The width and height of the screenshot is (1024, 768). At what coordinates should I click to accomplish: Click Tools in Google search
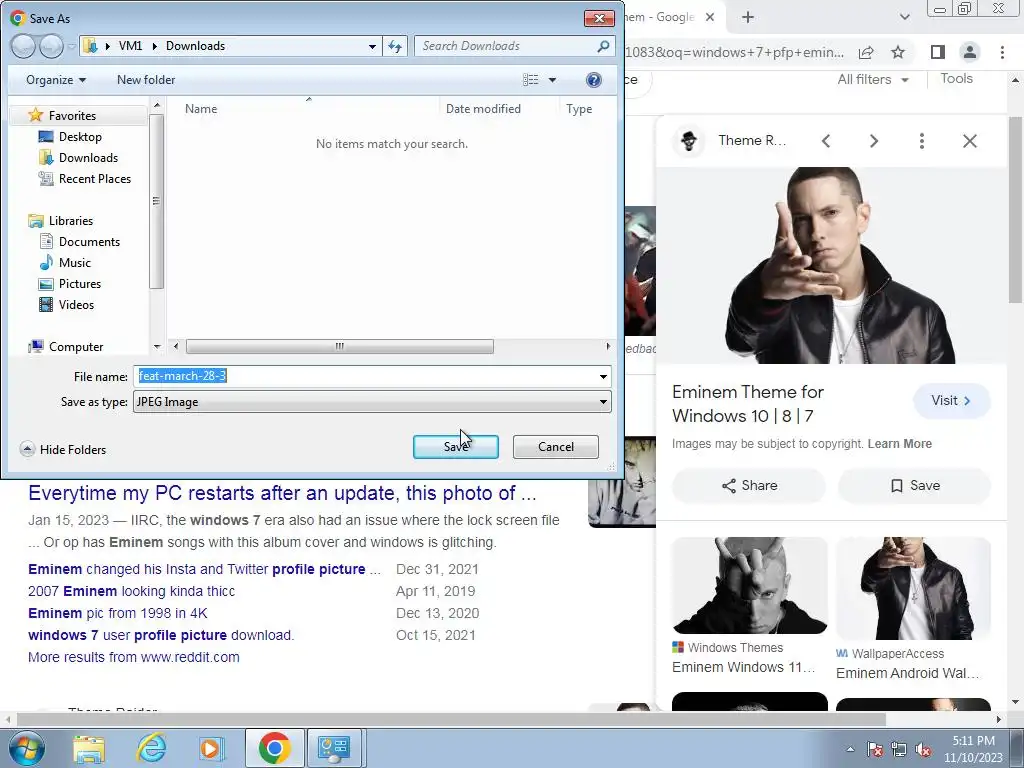956,78
